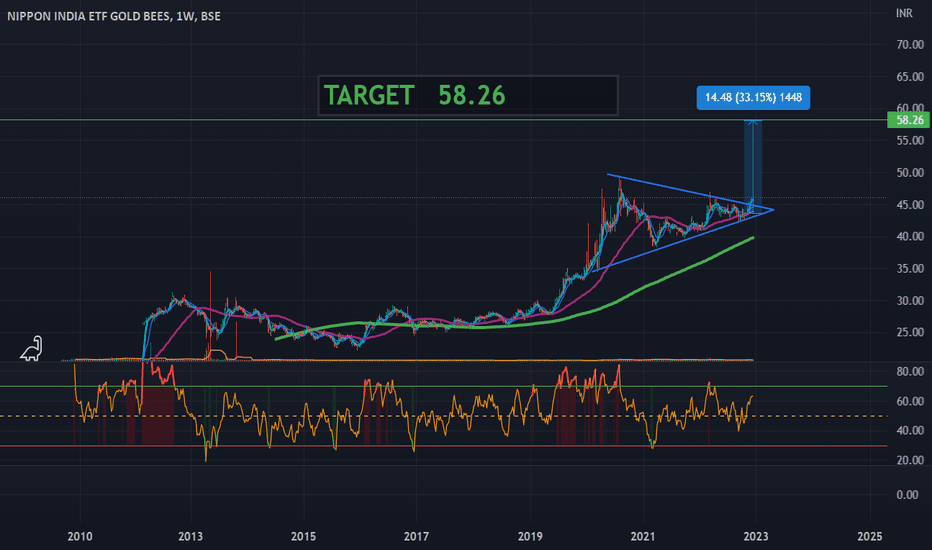The image size is (932, 550).
Task: Click the 70.00 price axis value
Action: pyautogui.click(x=910, y=45)
